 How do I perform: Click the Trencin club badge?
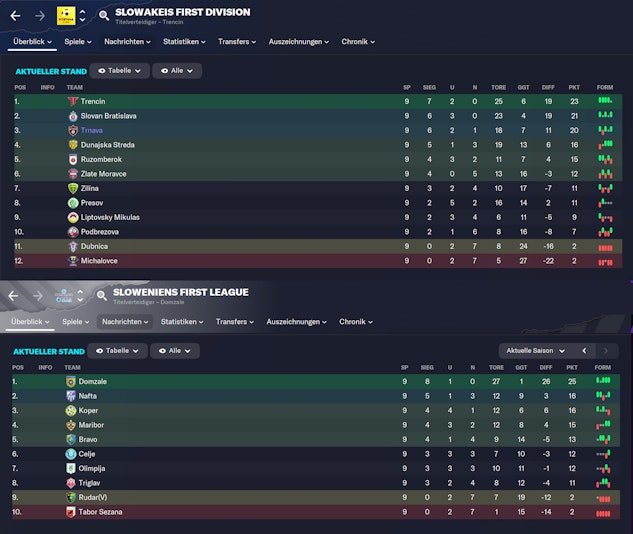point(72,101)
